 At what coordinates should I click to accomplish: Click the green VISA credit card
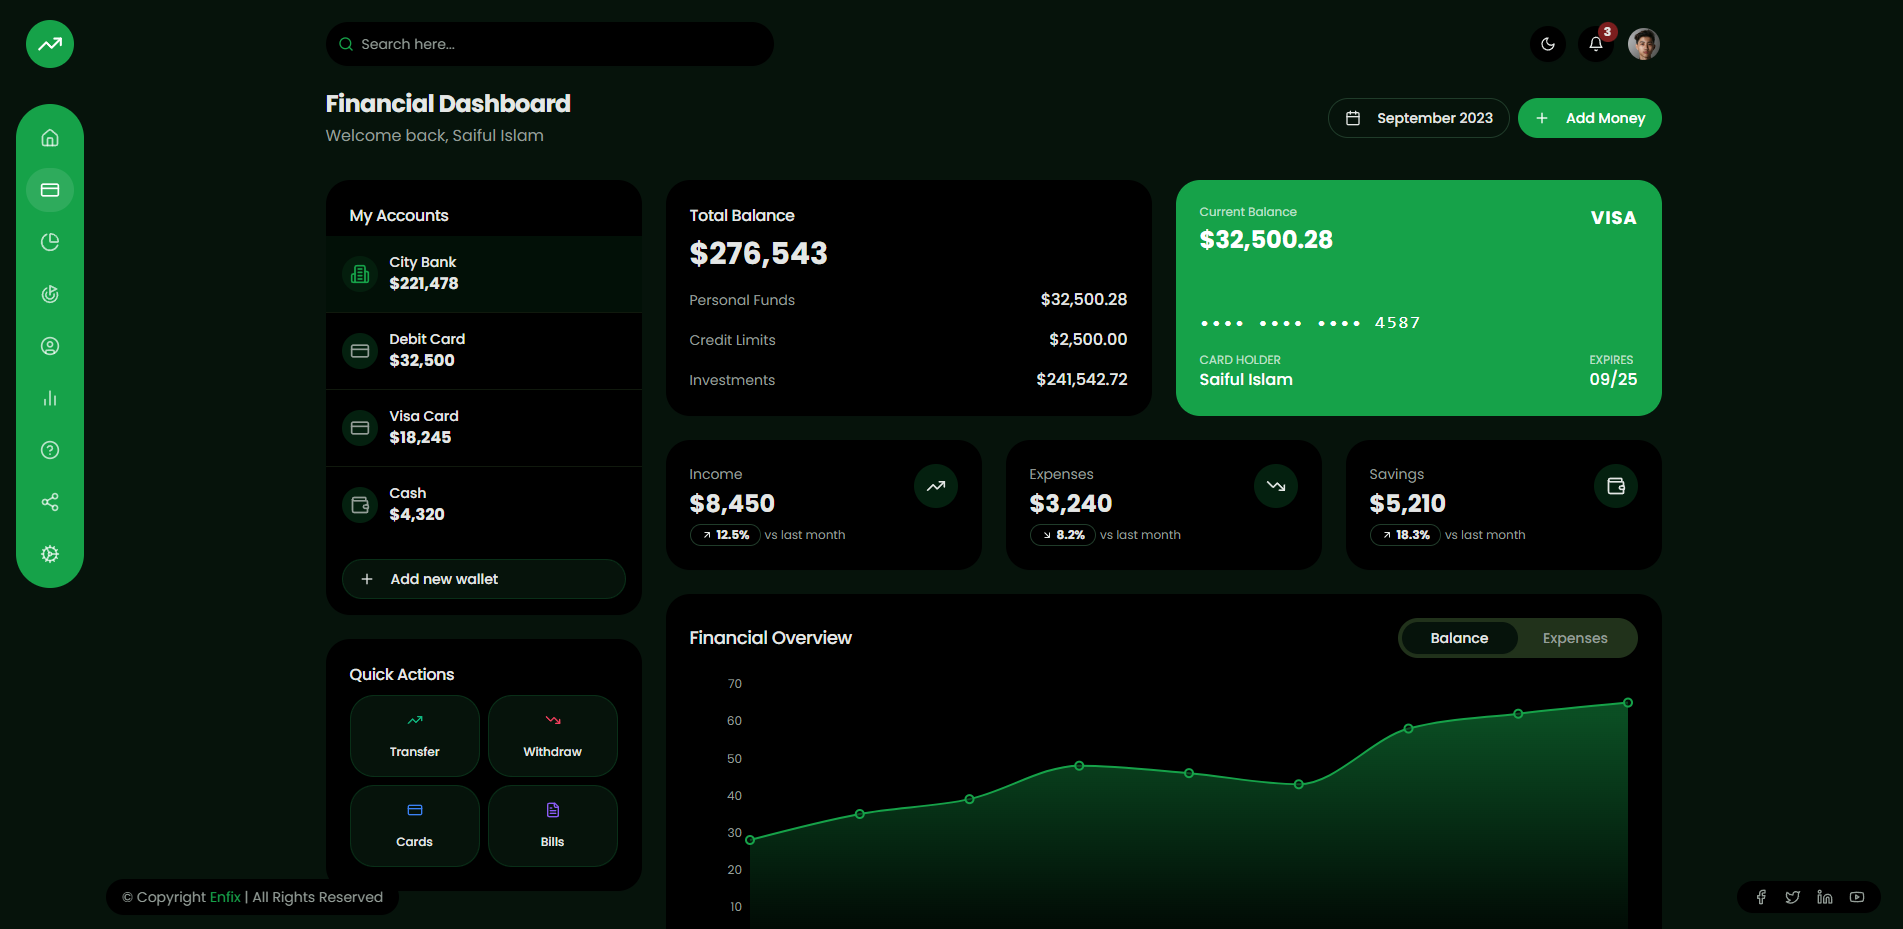click(x=1419, y=298)
